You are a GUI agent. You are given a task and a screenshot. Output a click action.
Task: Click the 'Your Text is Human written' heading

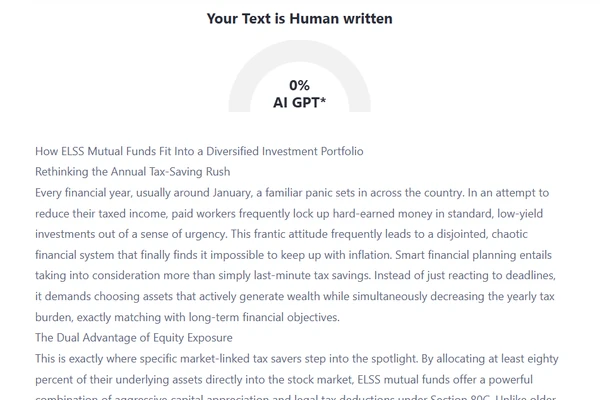(x=300, y=18)
